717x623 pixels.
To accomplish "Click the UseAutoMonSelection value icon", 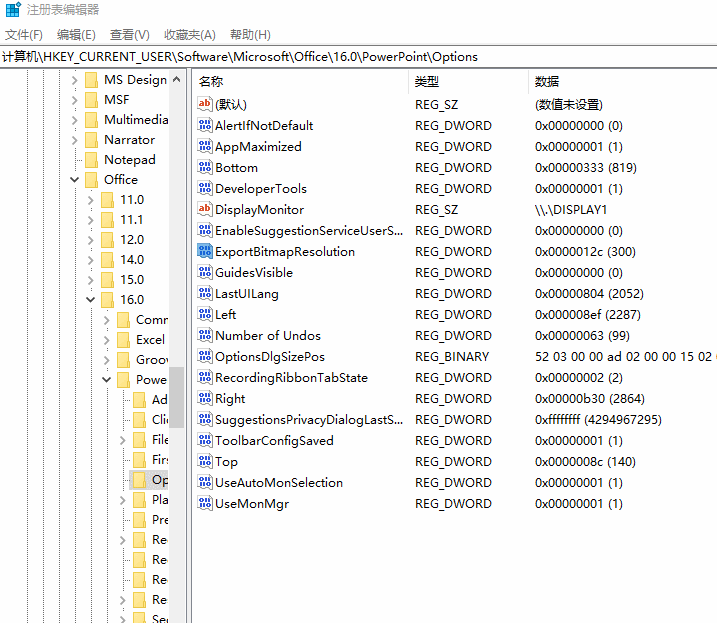I will [205, 482].
